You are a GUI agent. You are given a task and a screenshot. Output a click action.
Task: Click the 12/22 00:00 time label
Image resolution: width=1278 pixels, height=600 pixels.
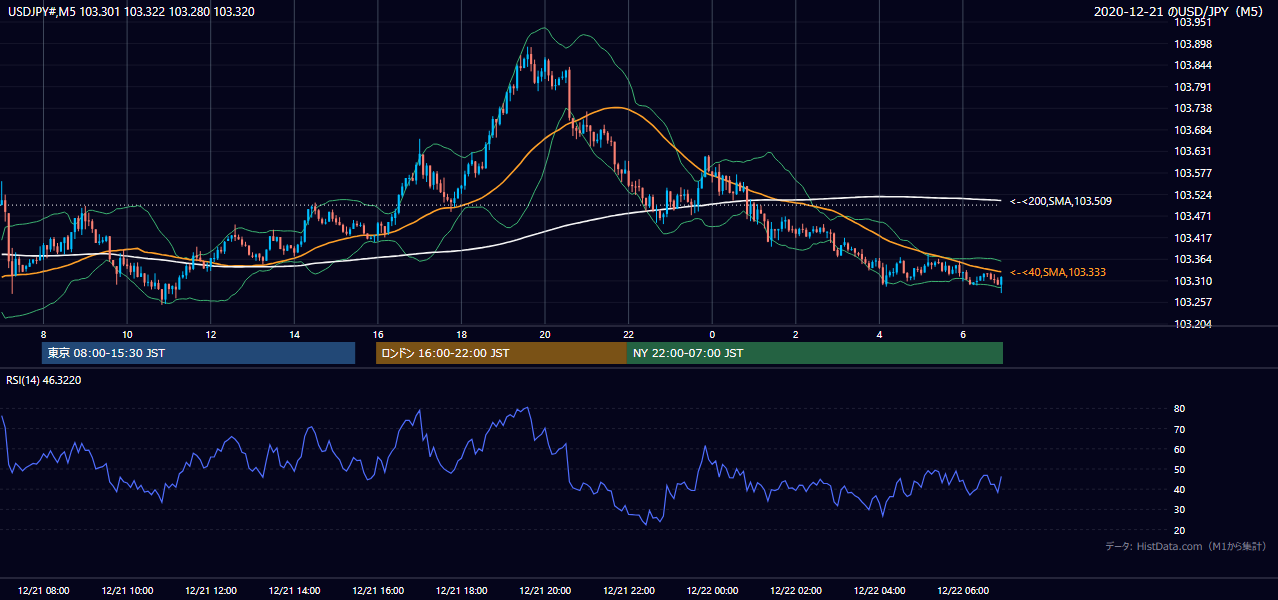[x=712, y=591]
